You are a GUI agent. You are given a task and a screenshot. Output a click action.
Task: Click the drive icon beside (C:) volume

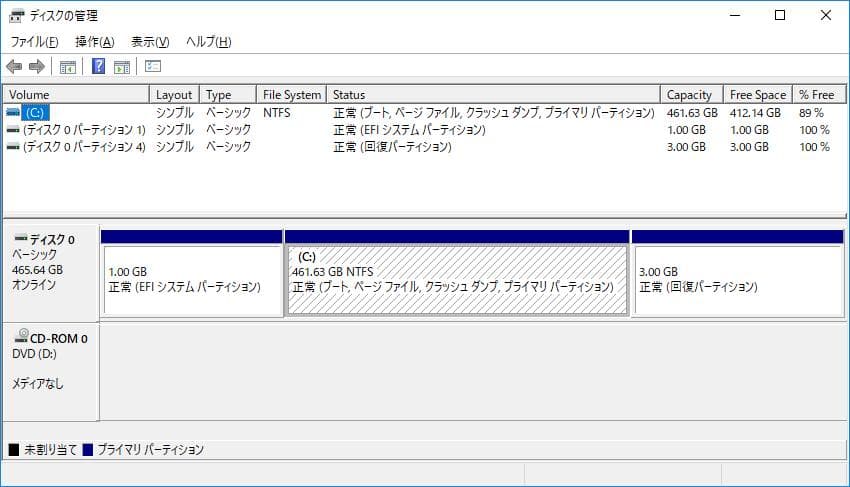pyautogui.click(x=12, y=112)
